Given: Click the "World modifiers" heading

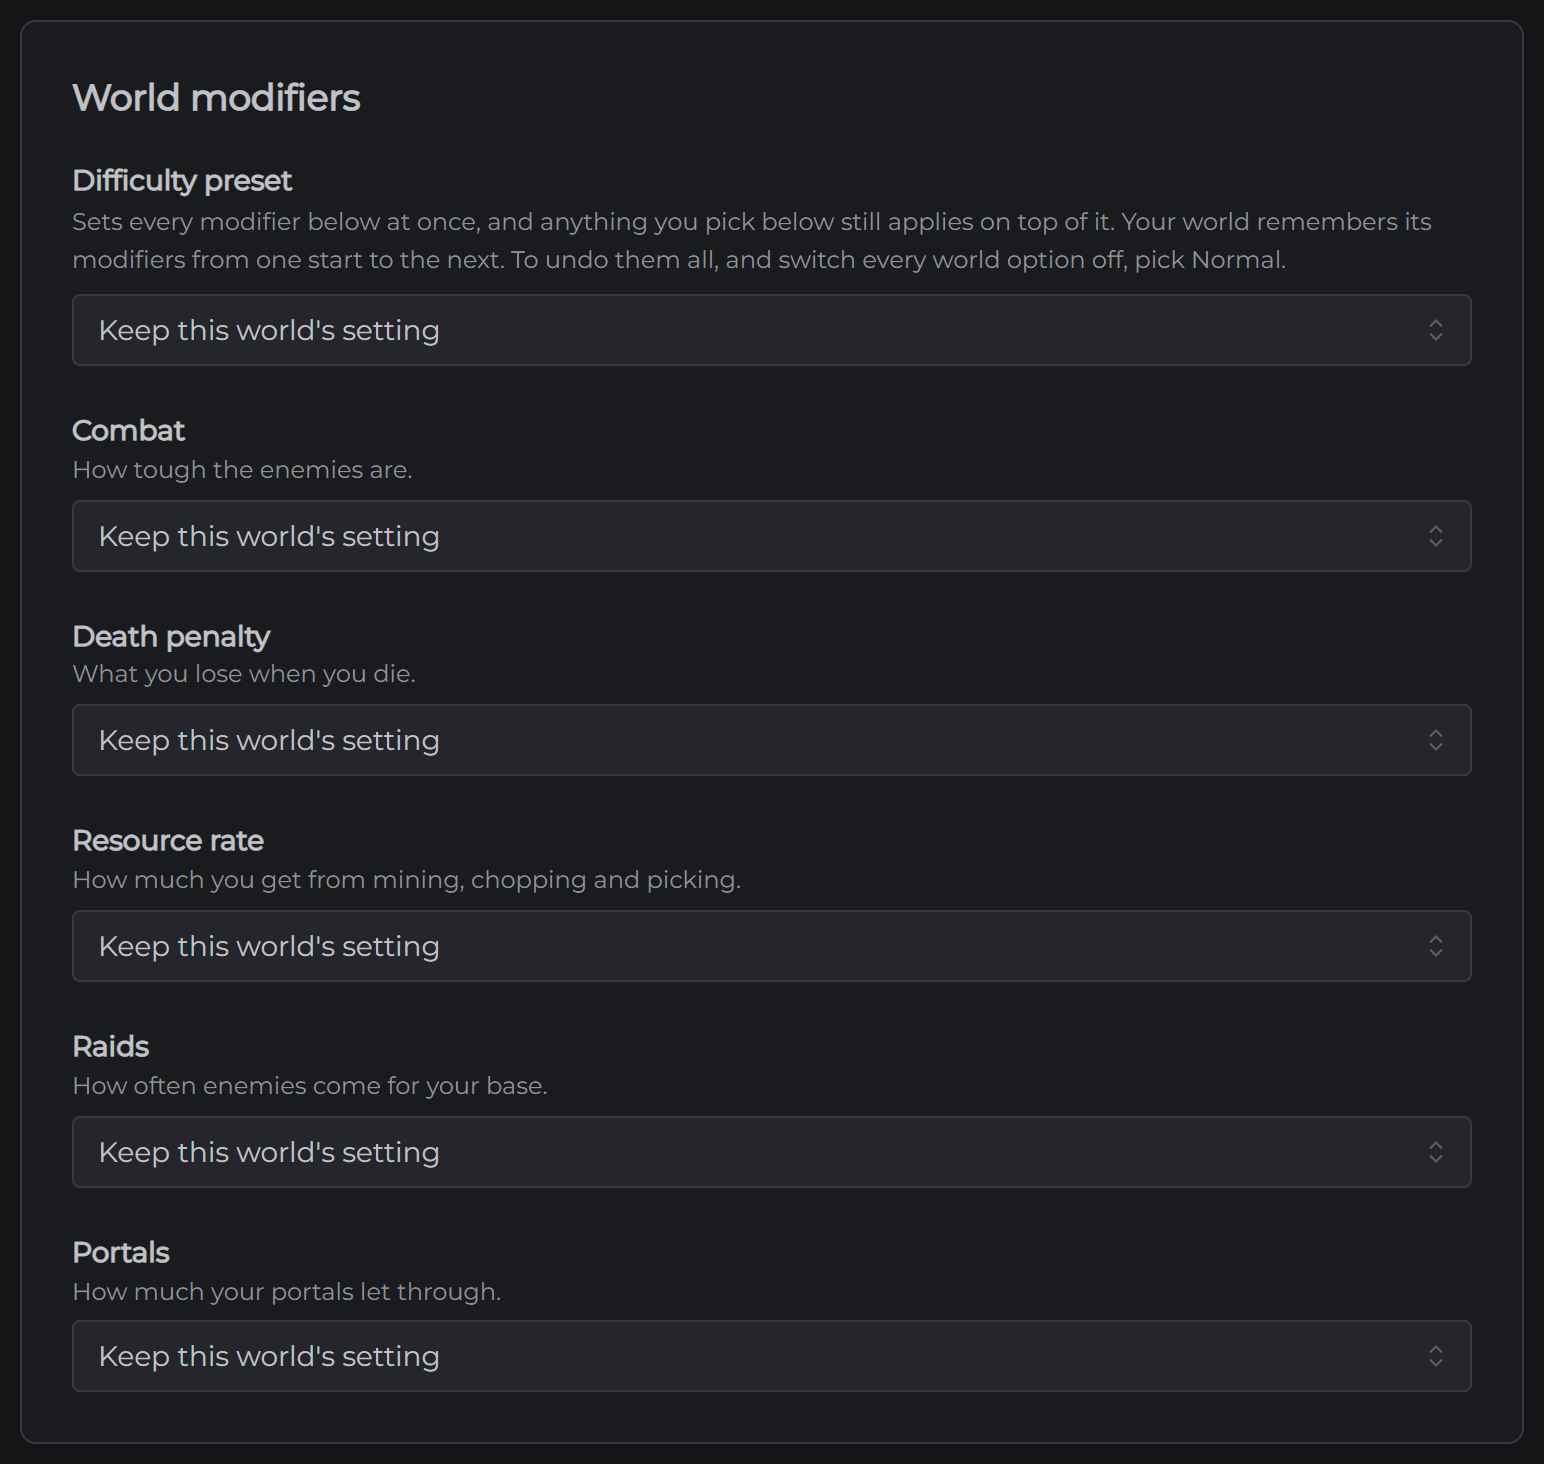Looking at the screenshot, I should point(216,98).
